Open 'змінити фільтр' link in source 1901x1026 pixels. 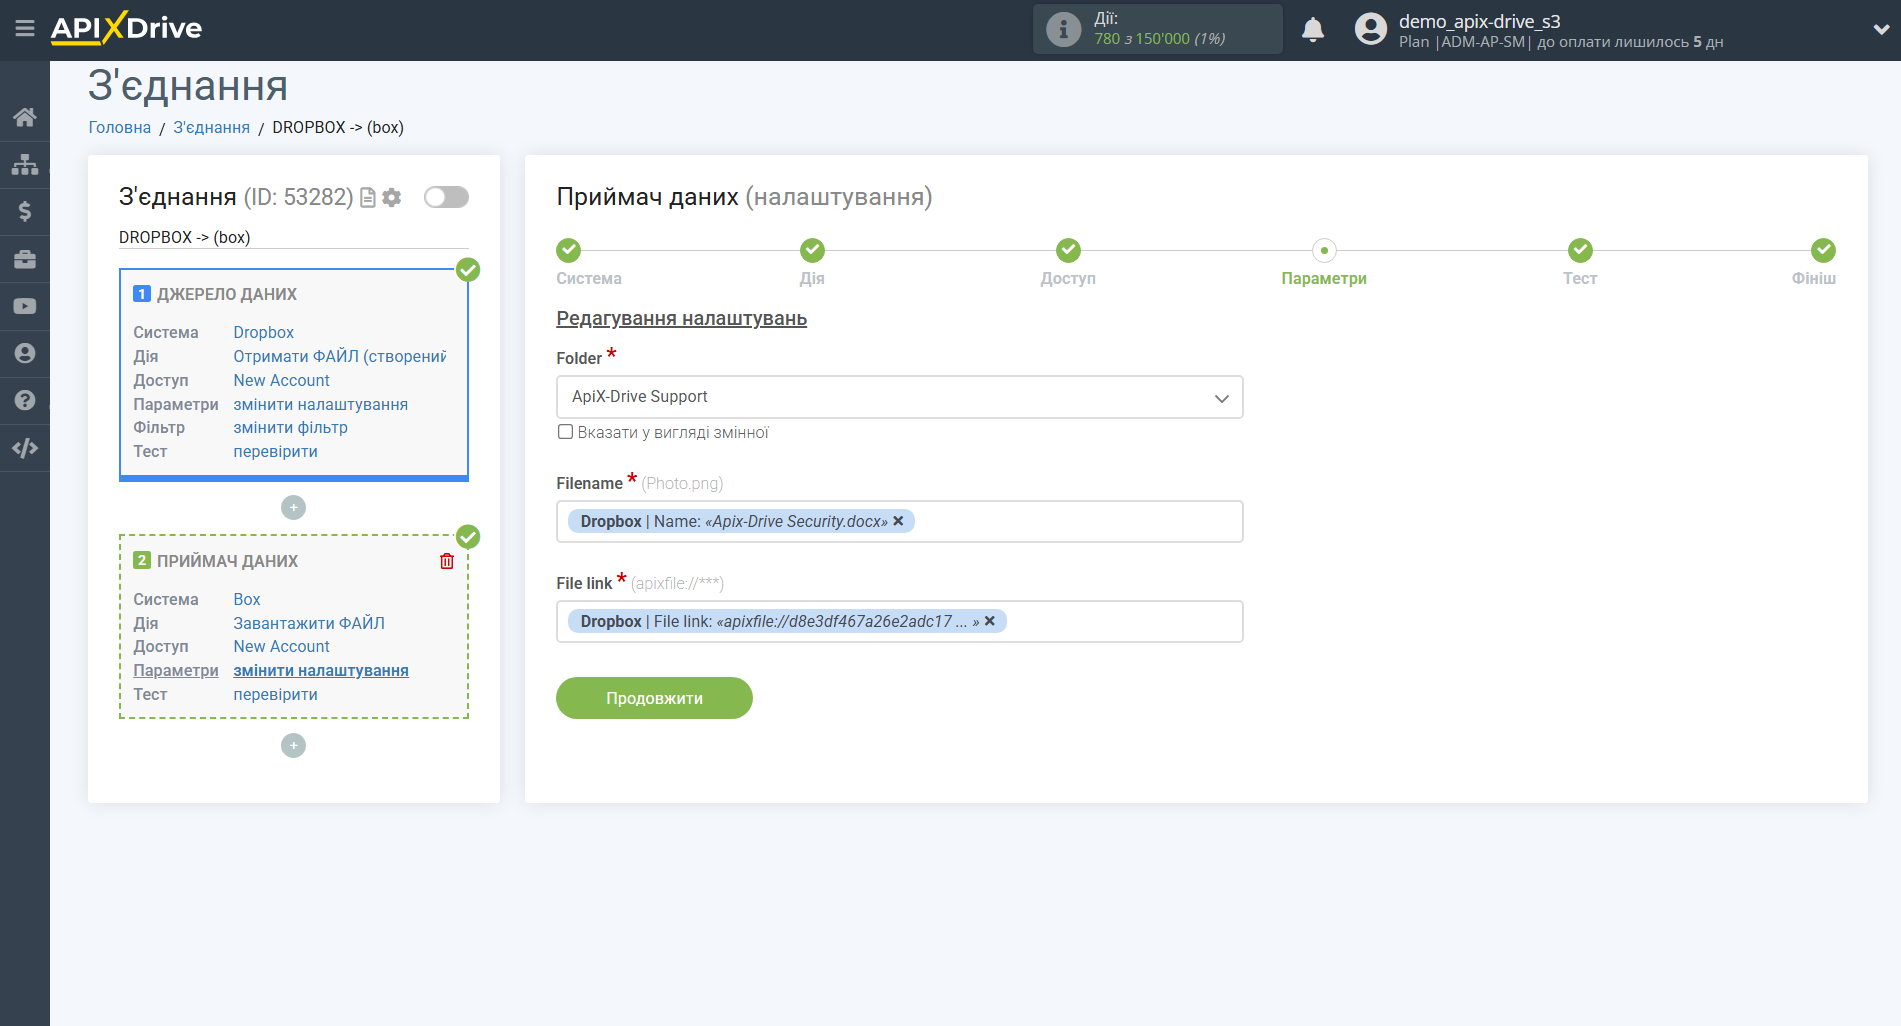(290, 428)
